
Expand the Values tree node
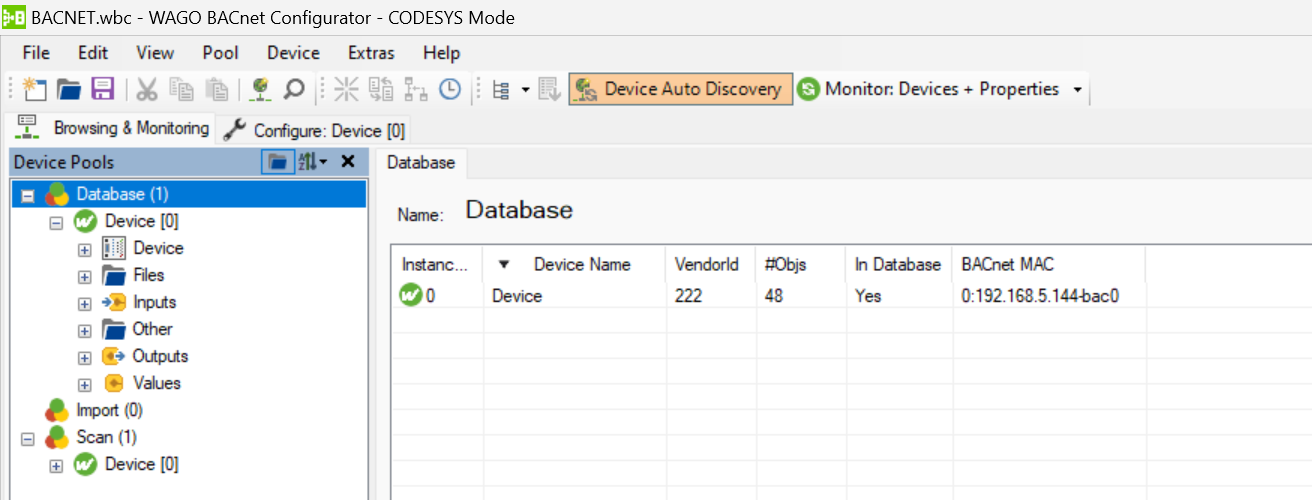pos(84,384)
